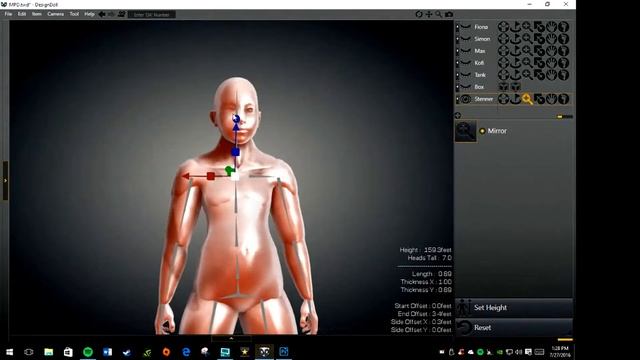Image resolution: width=640 pixels, height=360 pixels.
Task: Select the hand pose tag for Simon
Action: click(x=551, y=39)
